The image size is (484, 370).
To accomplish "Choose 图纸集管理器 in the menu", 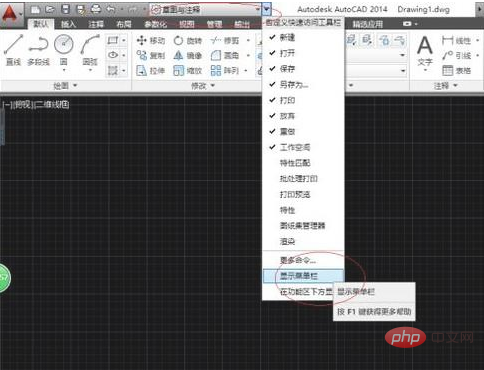I will tap(303, 226).
